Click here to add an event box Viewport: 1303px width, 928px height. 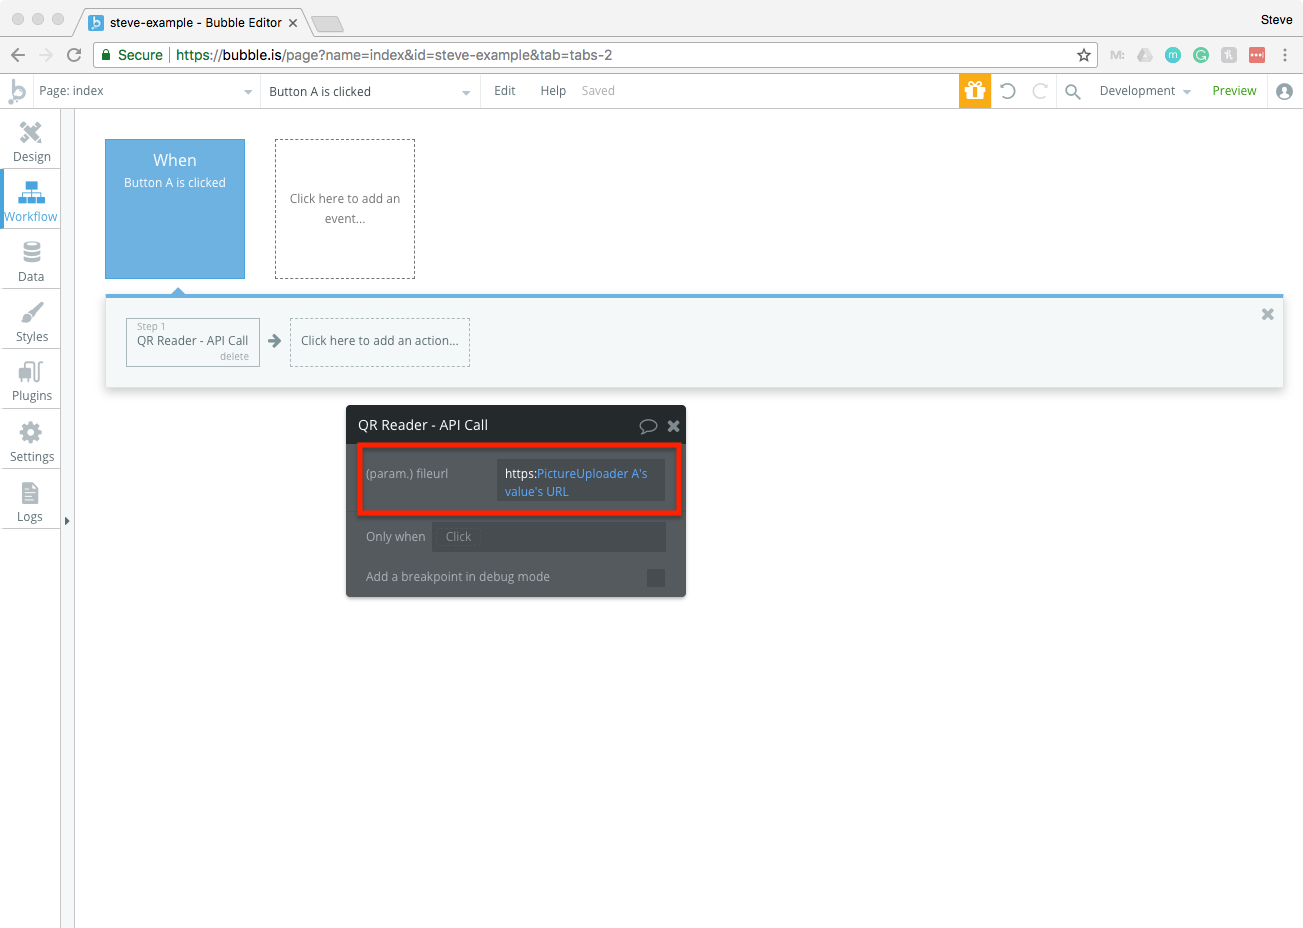pos(345,209)
